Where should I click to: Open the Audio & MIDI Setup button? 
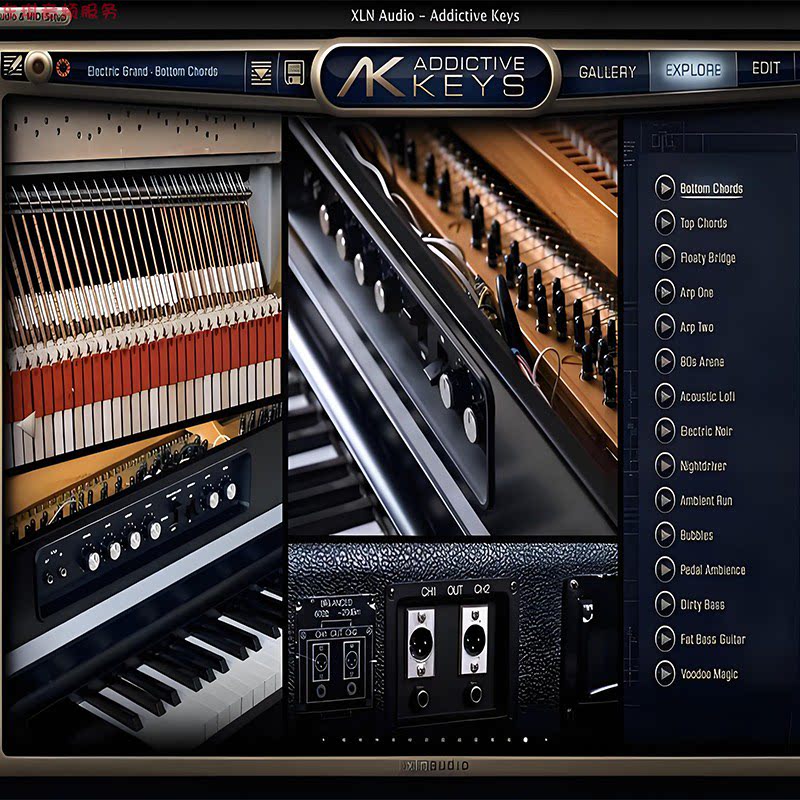coord(35,16)
